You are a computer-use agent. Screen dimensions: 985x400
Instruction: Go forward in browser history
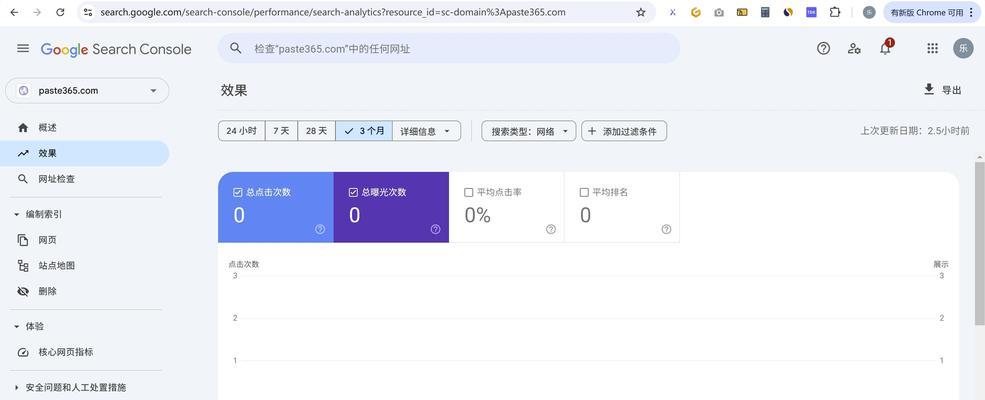(x=37, y=12)
